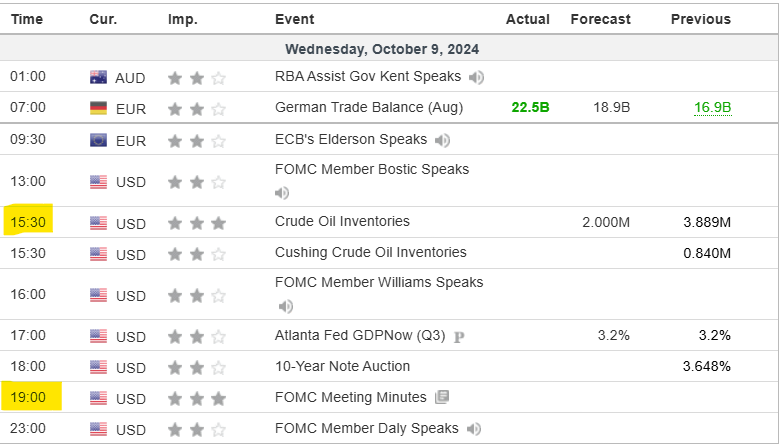
Task: Click three-star importance on FOMC Meeting Minutes row
Action: click(196, 399)
